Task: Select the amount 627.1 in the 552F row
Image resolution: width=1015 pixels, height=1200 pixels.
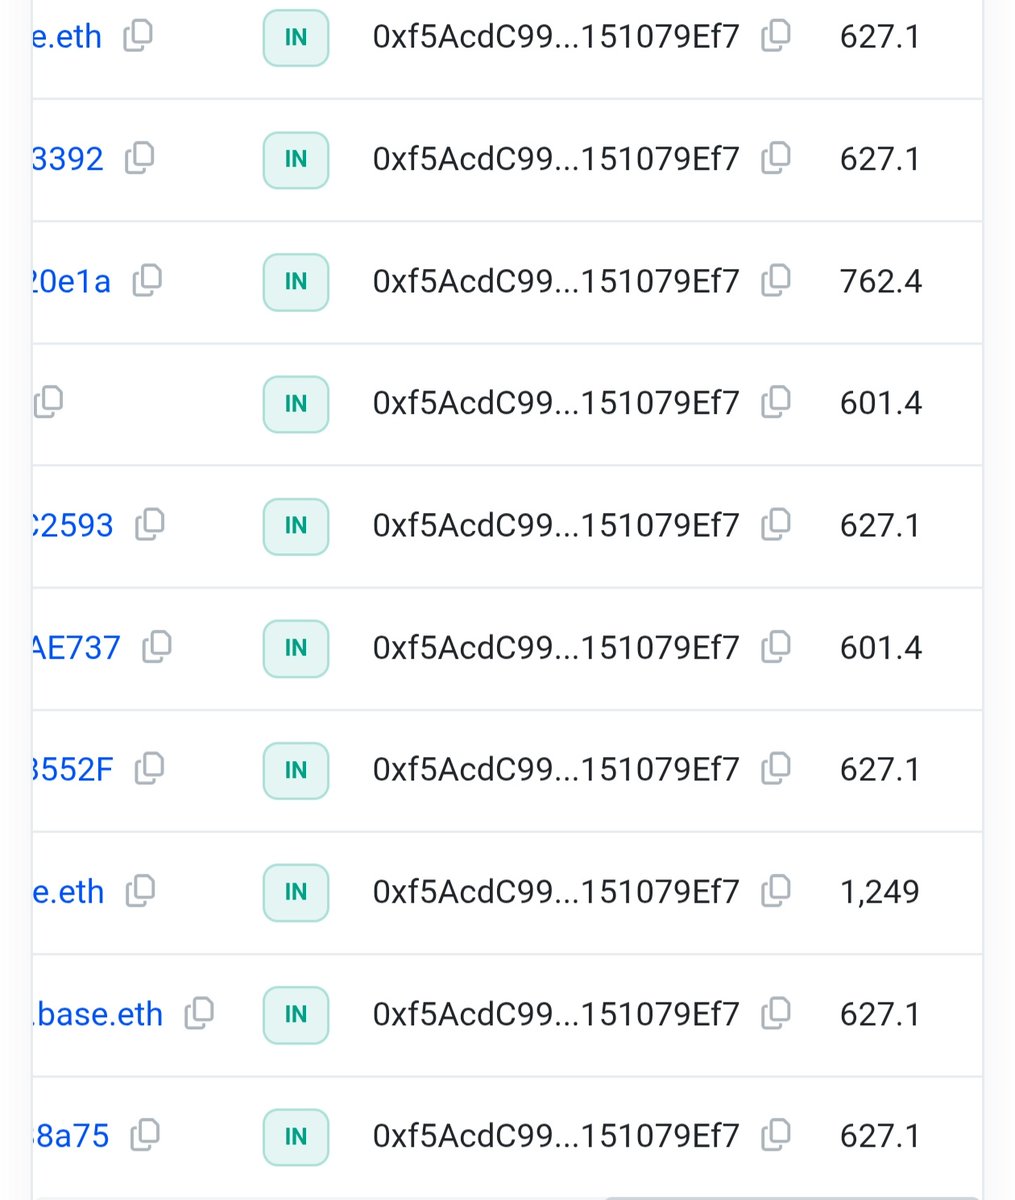Action: click(880, 770)
